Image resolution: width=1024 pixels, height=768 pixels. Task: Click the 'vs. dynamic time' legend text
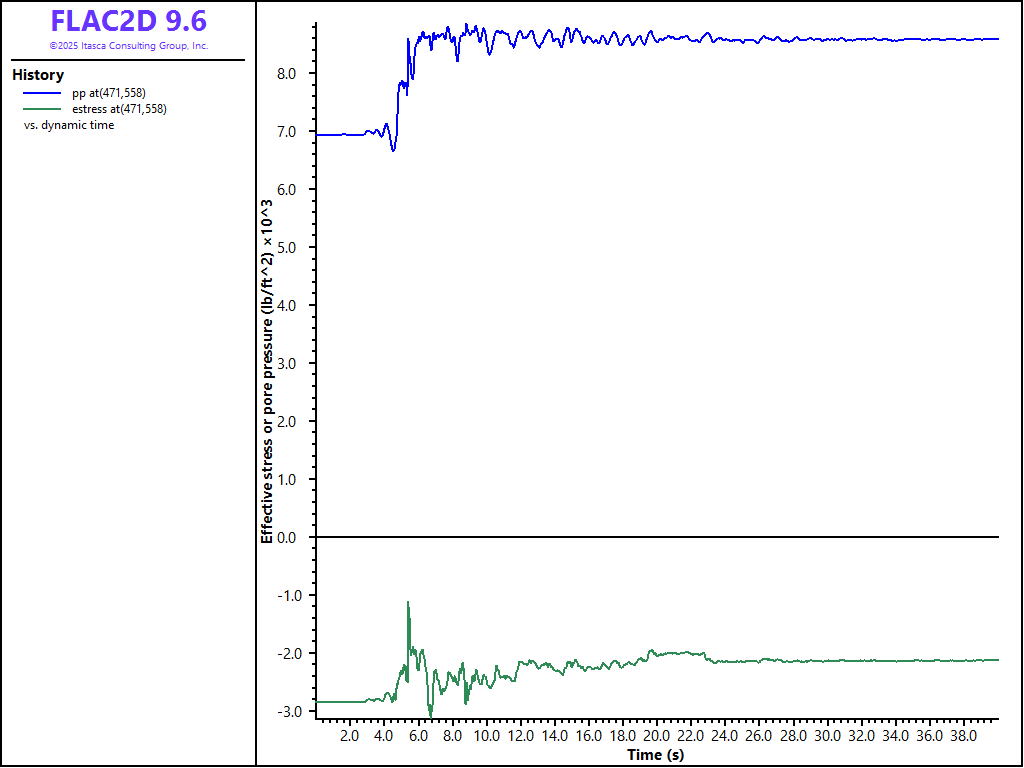click(69, 125)
